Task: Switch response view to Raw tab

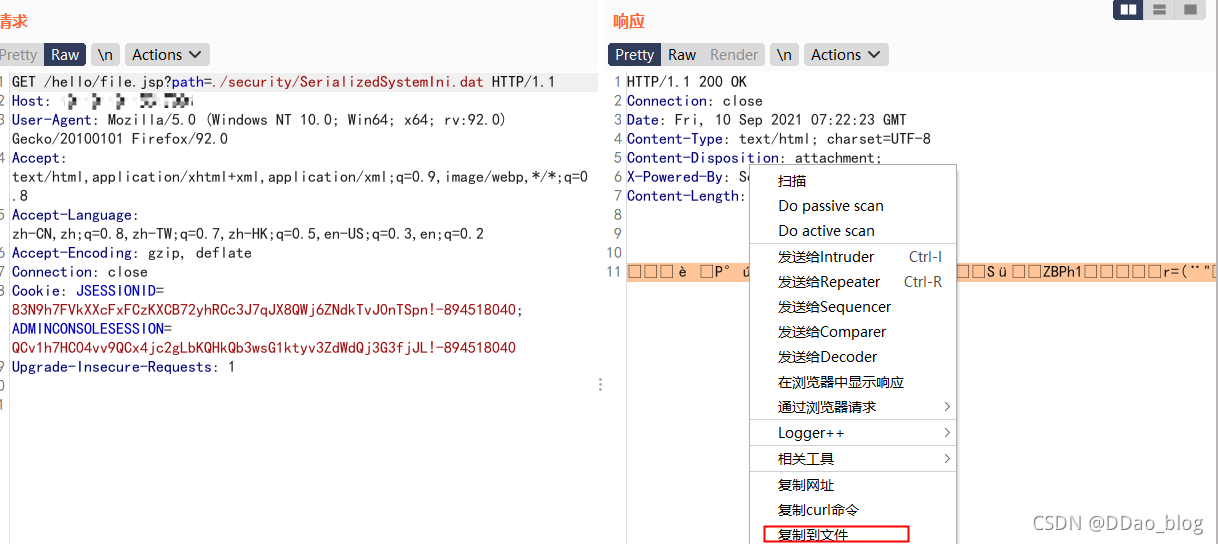Action: coord(682,55)
